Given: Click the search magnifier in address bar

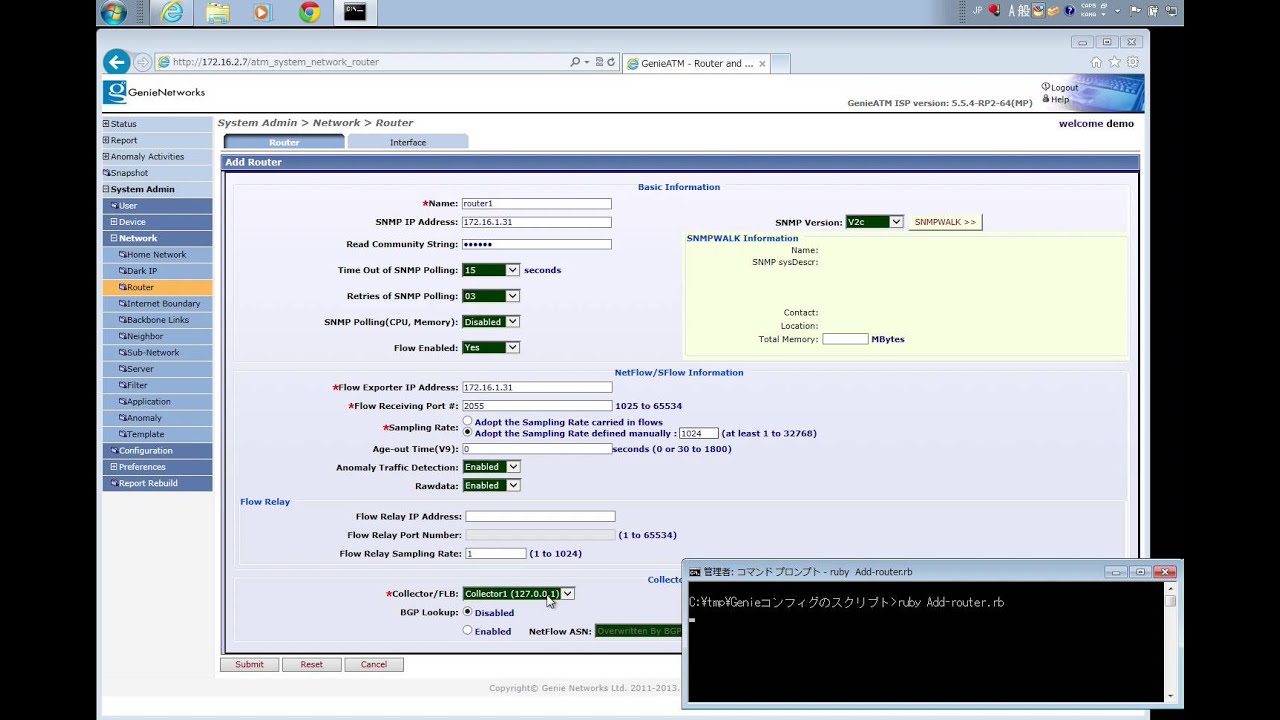Looking at the screenshot, I should tap(575, 62).
